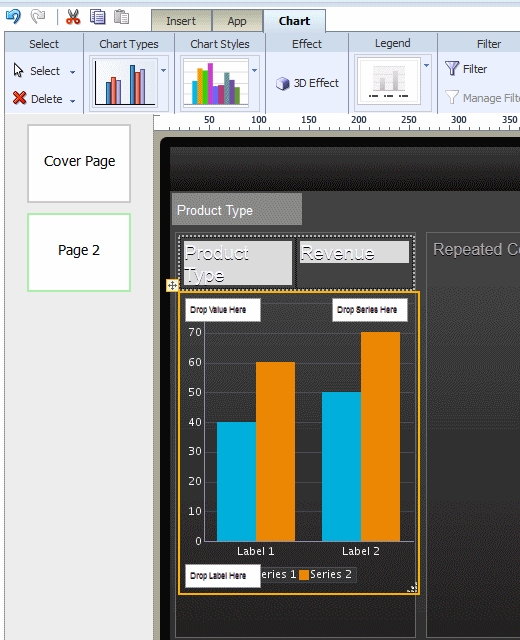Pick the colorful chart style thumbnail
The height and width of the screenshot is (640, 520).
(216, 83)
